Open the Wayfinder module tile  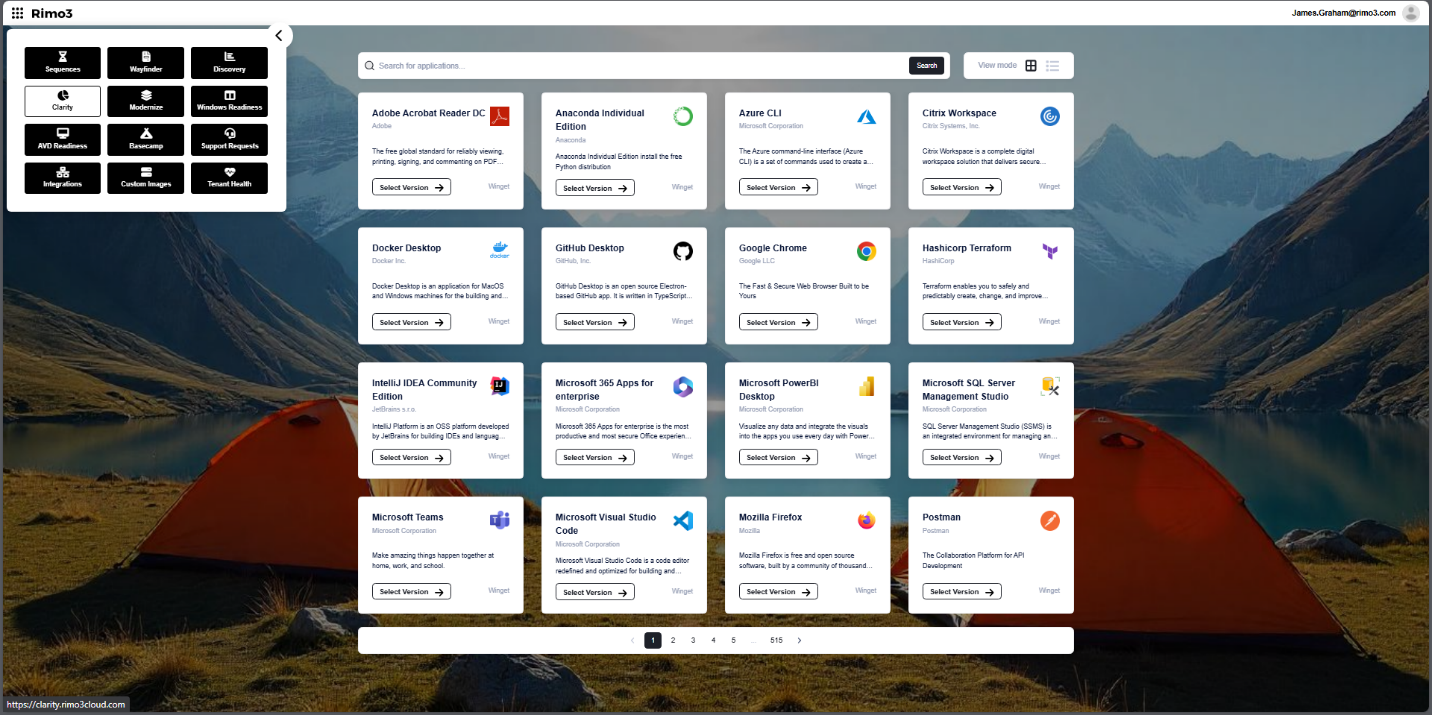click(x=145, y=63)
